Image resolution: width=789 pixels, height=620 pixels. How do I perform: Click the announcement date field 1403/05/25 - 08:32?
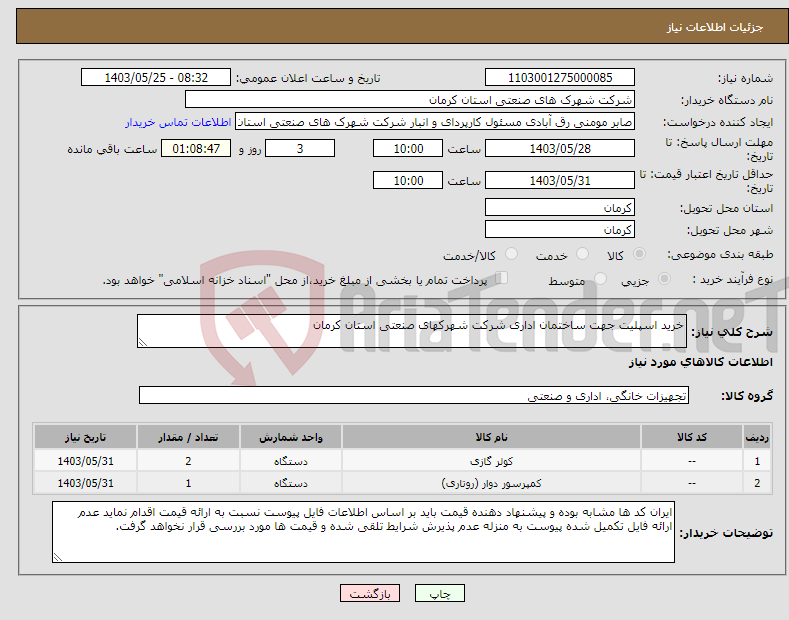point(156,78)
